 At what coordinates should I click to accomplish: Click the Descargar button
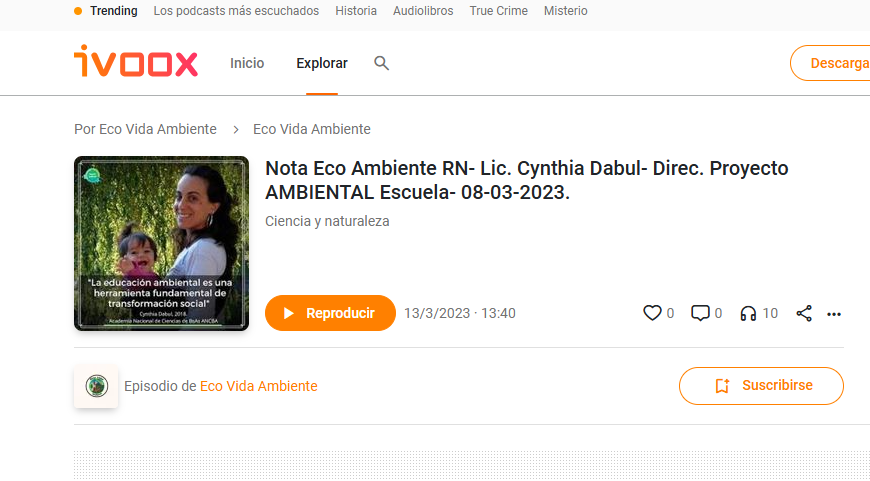831,63
